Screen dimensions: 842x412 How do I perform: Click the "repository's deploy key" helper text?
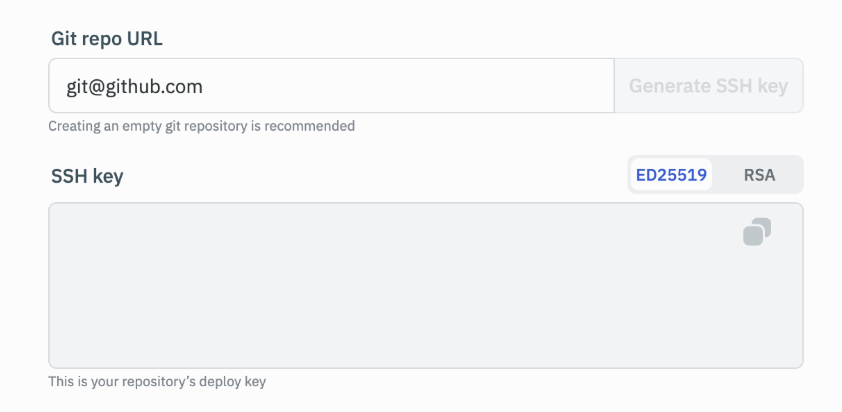157,381
